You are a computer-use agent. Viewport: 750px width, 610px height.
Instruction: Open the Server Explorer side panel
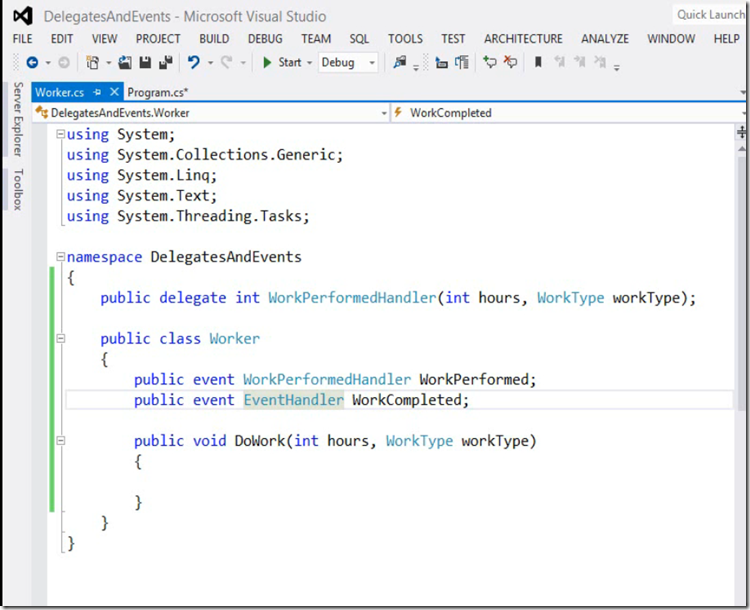tap(18, 119)
